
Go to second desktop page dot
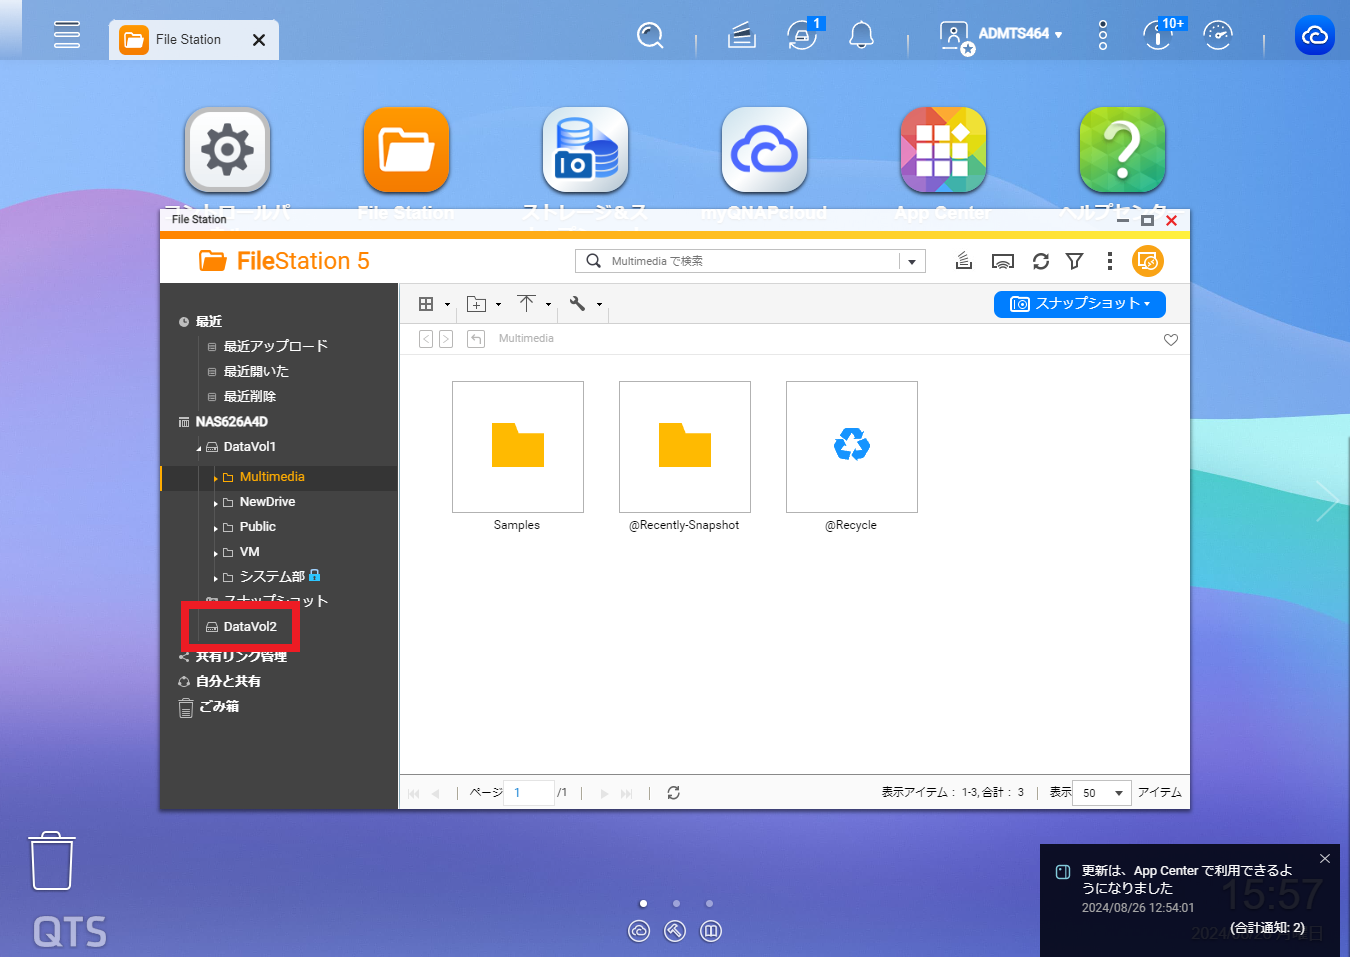pyautogui.click(x=676, y=903)
